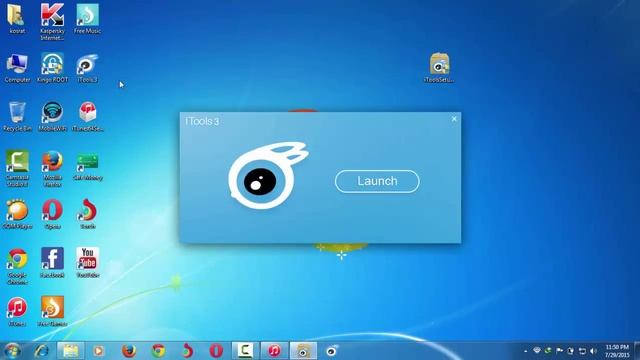The width and height of the screenshot is (640, 360).
Task: Click the taskbar clock showing 11:50 PM
Action: pyautogui.click(x=617, y=351)
